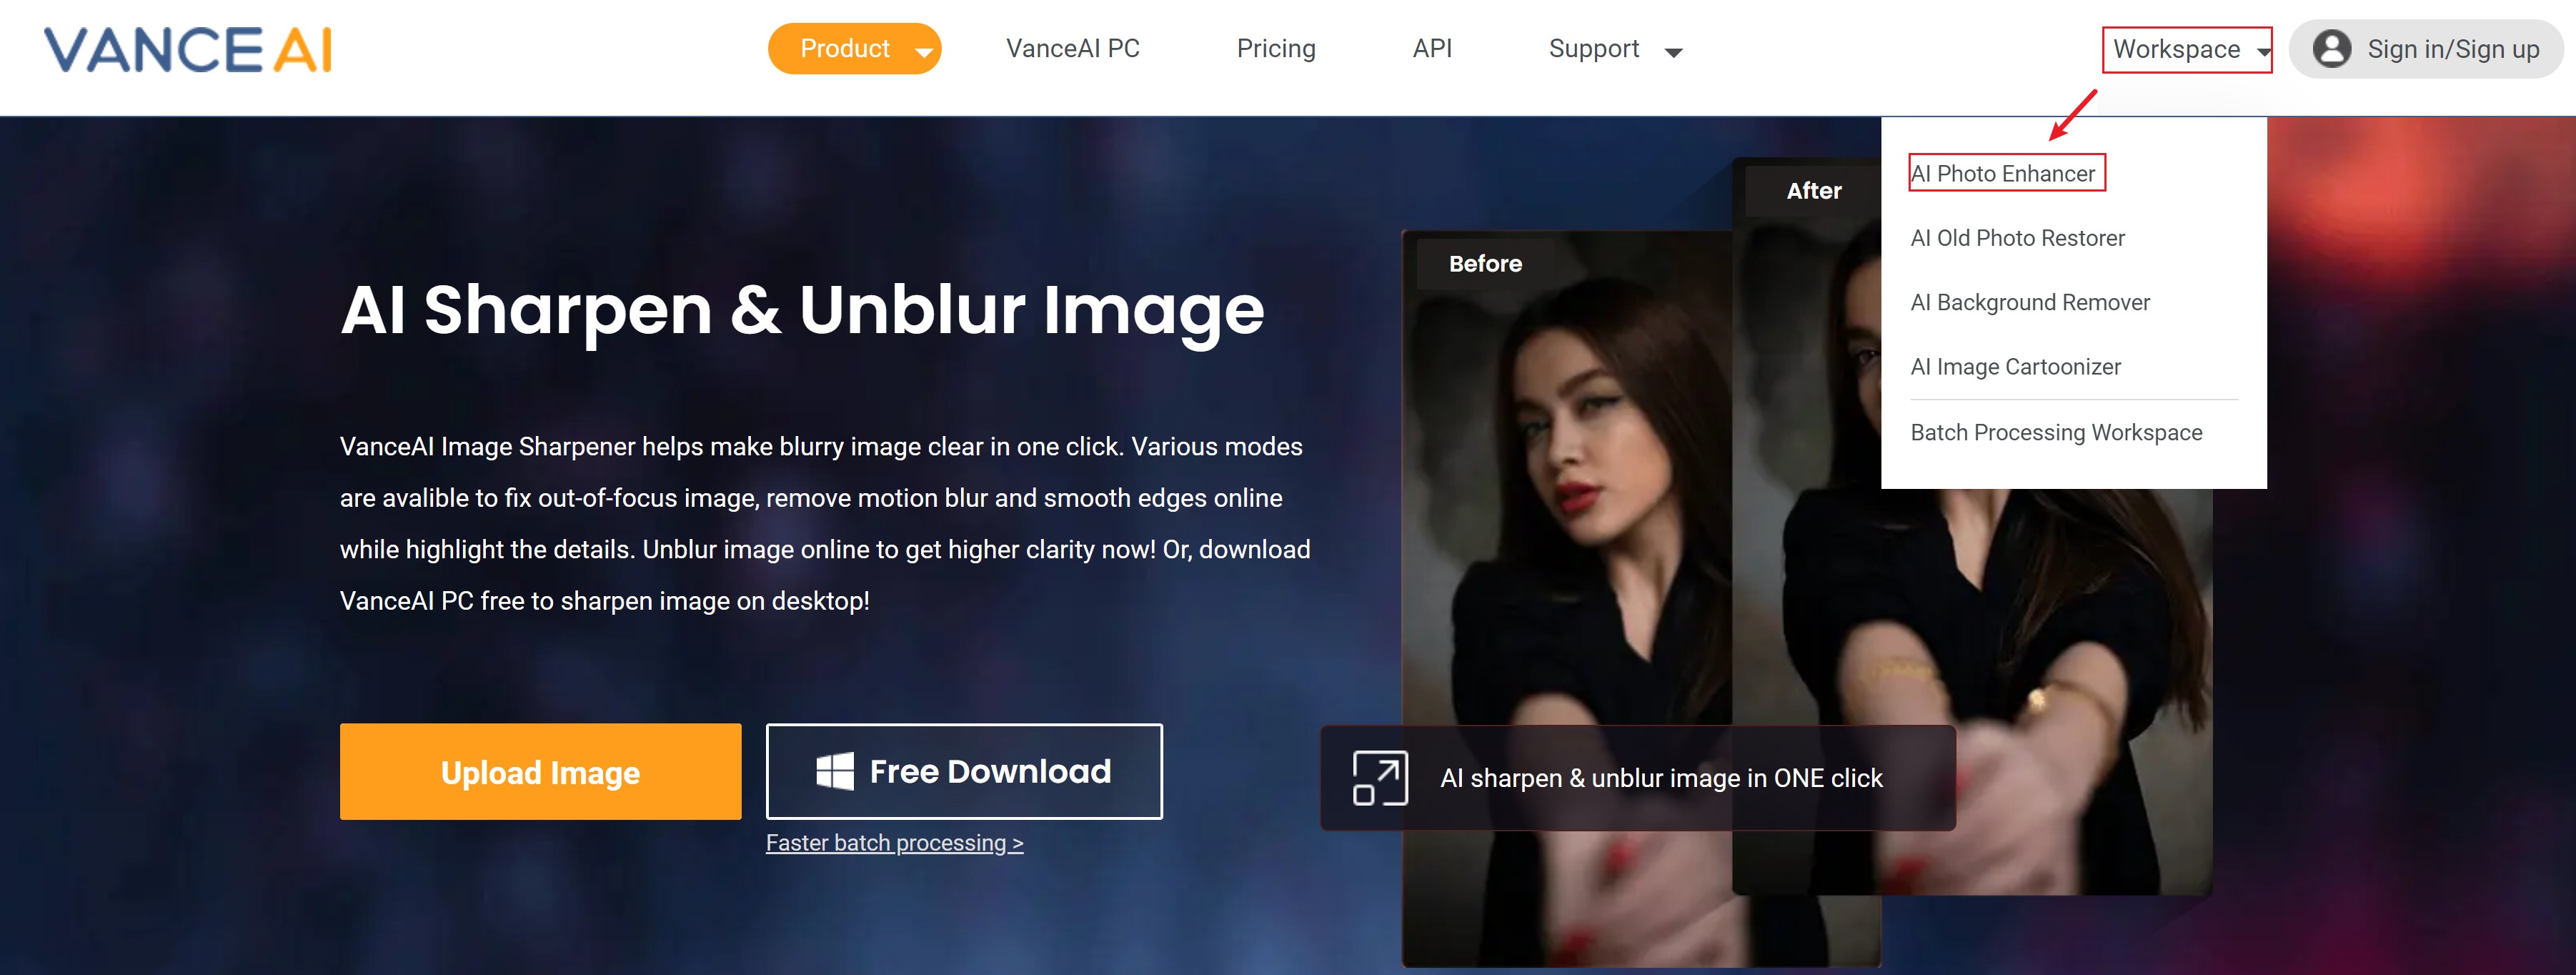The image size is (2576, 975).
Task: Pick AI Image Cartoonizer
Action: (2015, 367)
